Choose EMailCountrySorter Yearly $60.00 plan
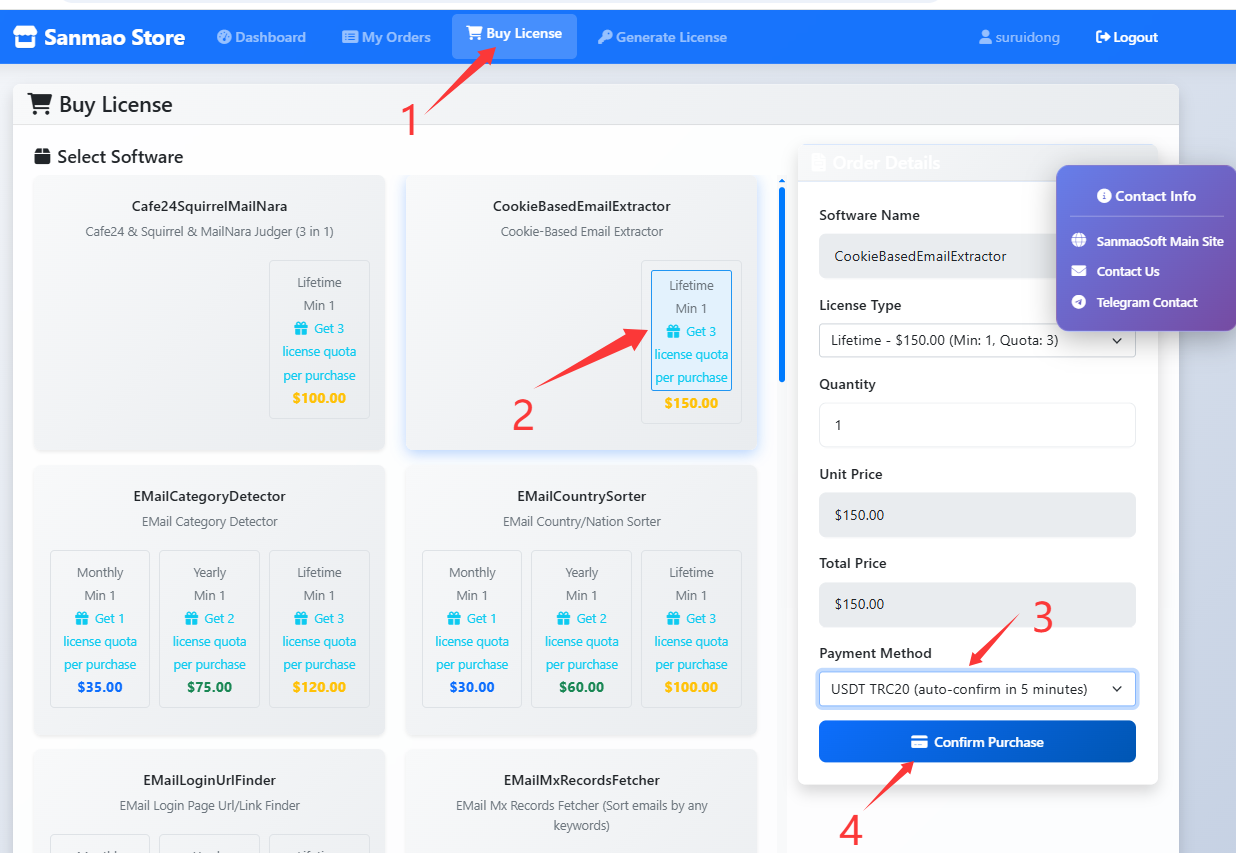The image size is (1236, 853). point(581,628)
